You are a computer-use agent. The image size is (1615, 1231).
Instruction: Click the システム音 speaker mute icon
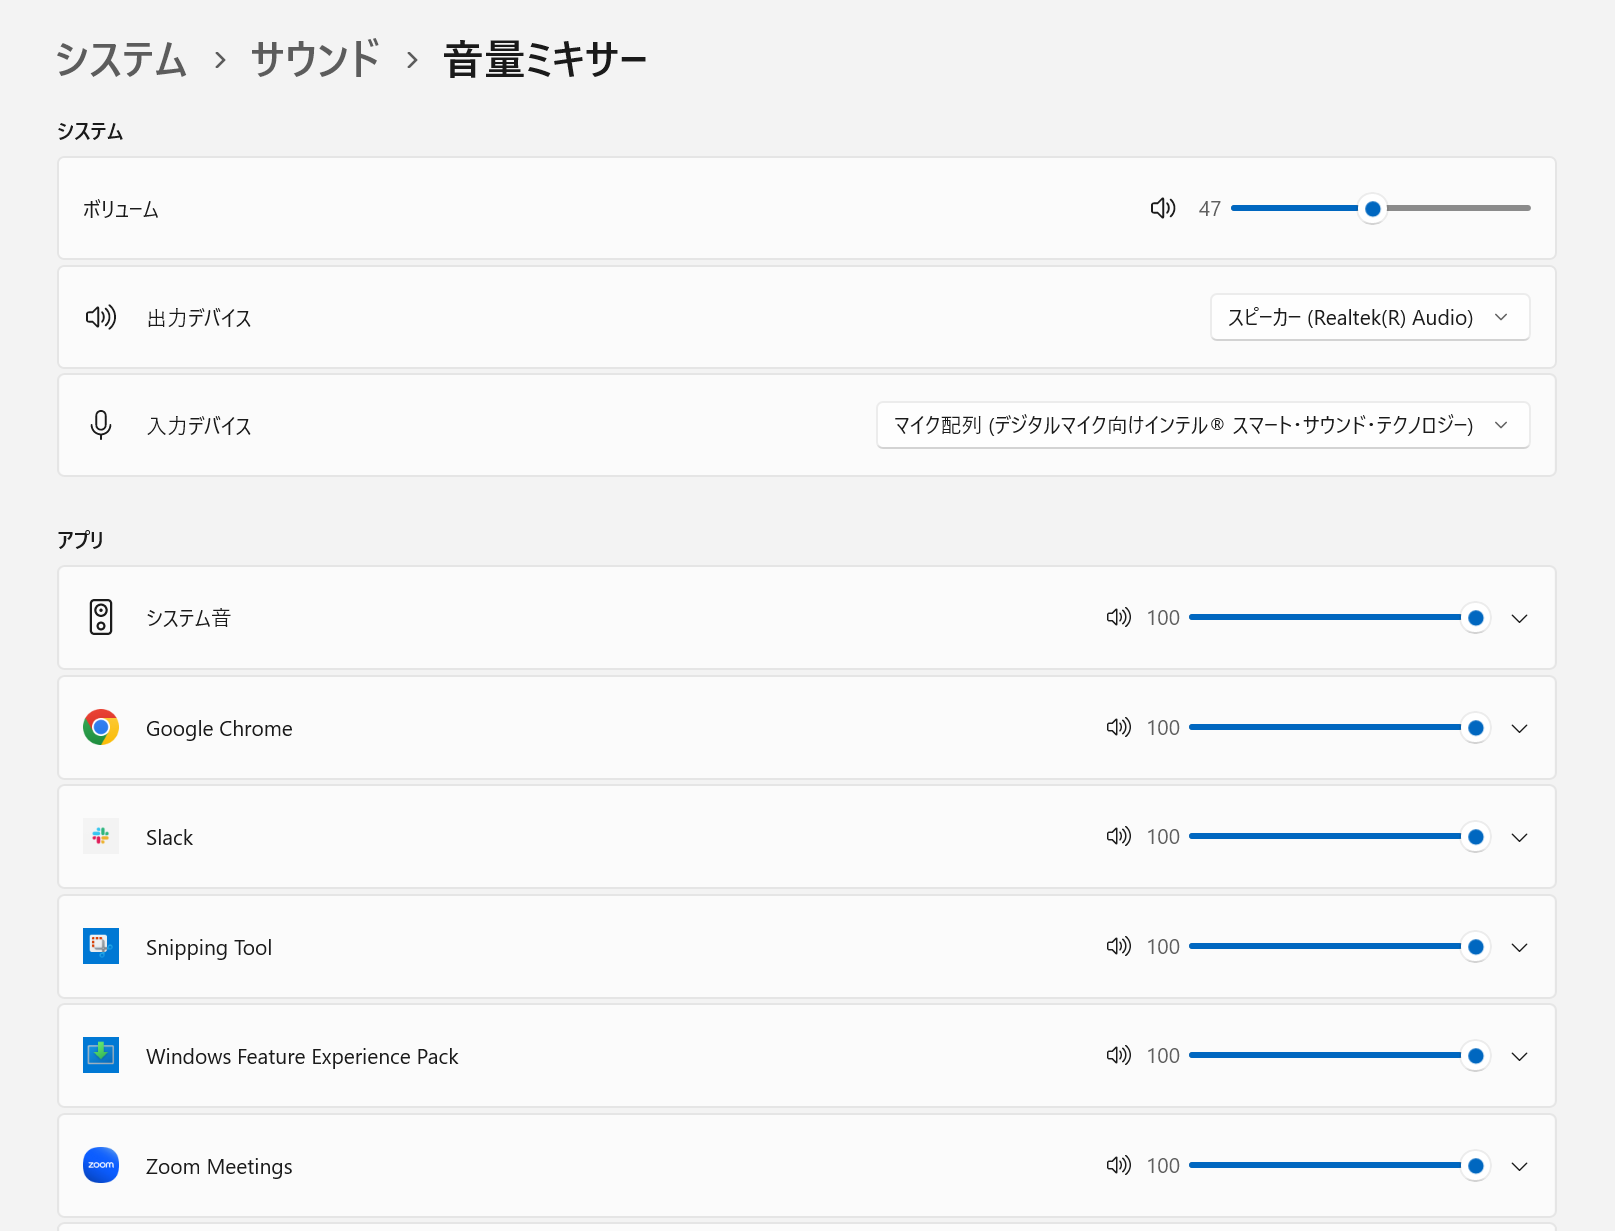point(1118,617)
